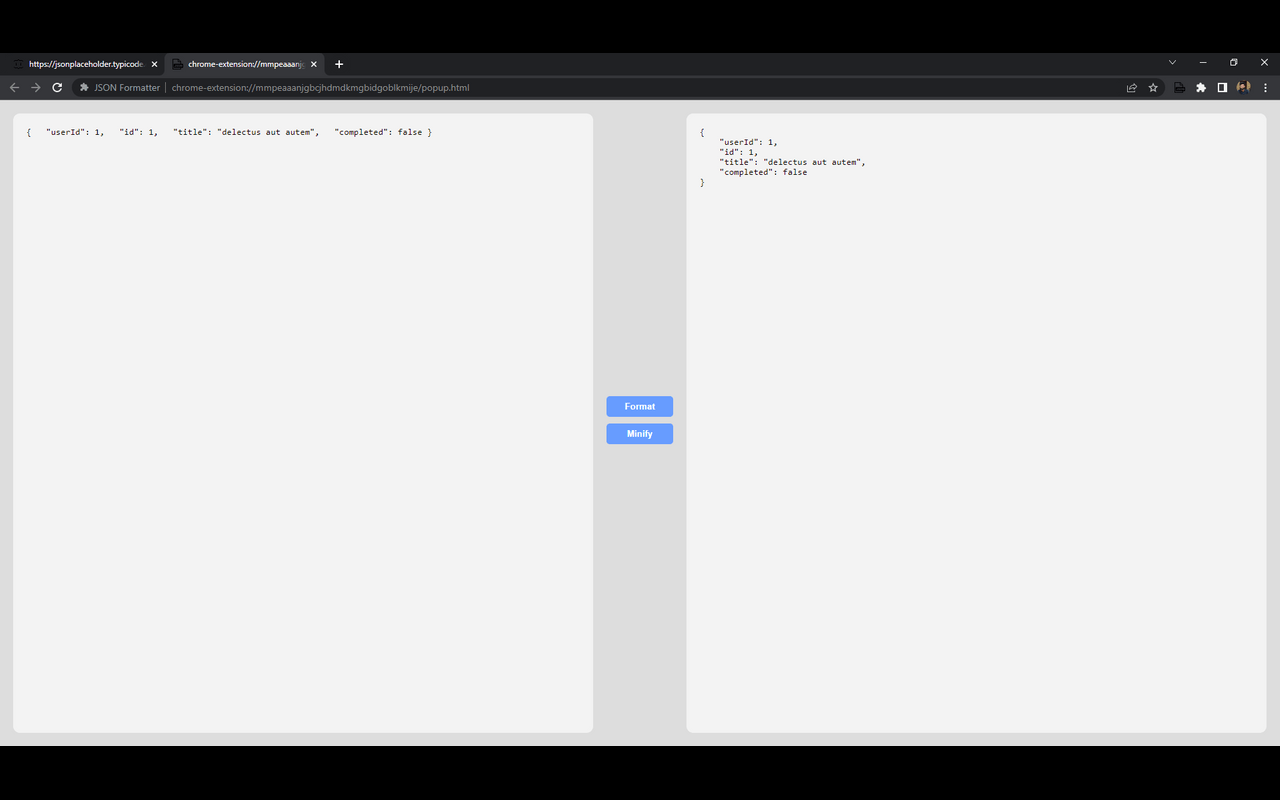Click the address bar URL

pos(320,88)
